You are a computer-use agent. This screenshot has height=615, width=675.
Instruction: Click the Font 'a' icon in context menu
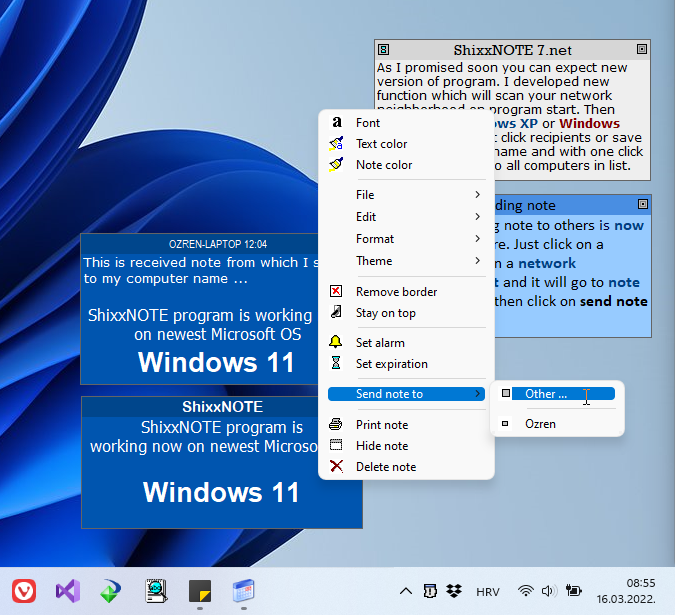click(337, 123)
